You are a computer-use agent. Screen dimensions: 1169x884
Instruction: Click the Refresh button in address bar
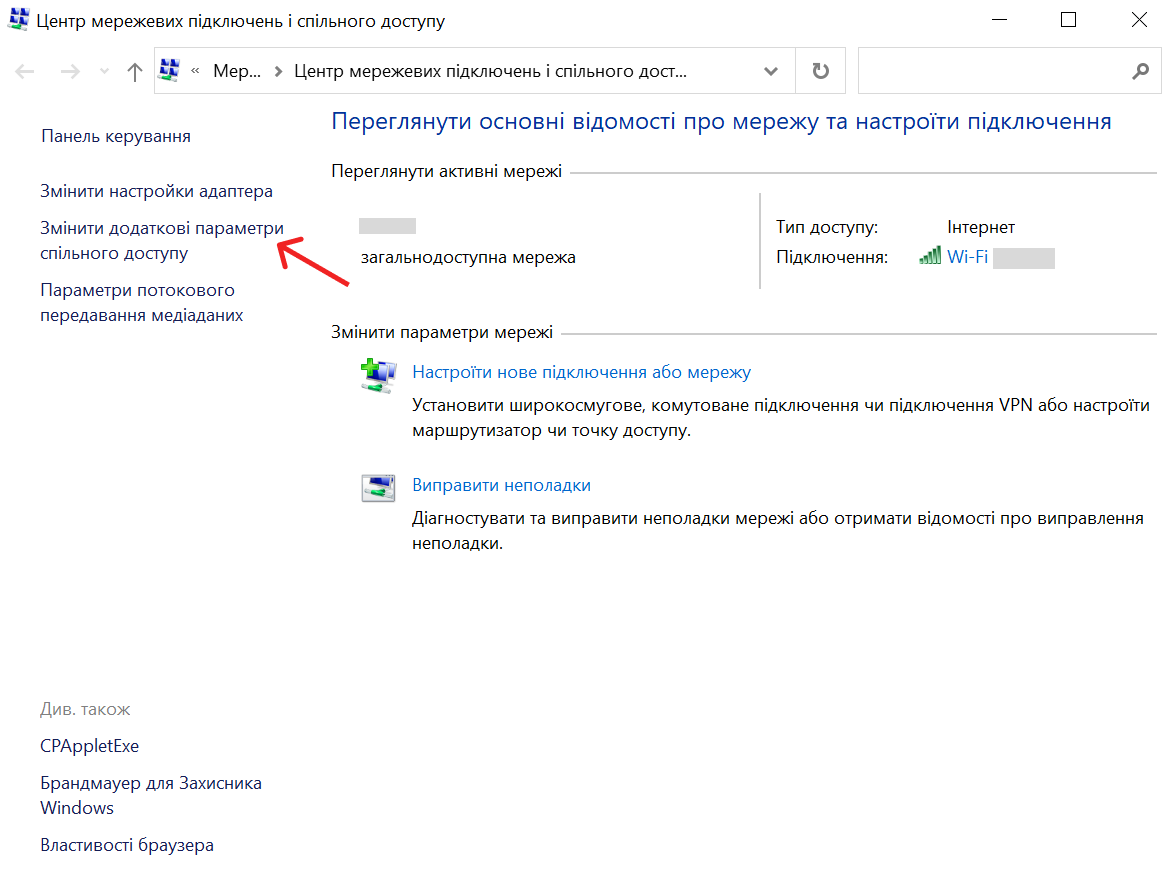coord(820,72)
